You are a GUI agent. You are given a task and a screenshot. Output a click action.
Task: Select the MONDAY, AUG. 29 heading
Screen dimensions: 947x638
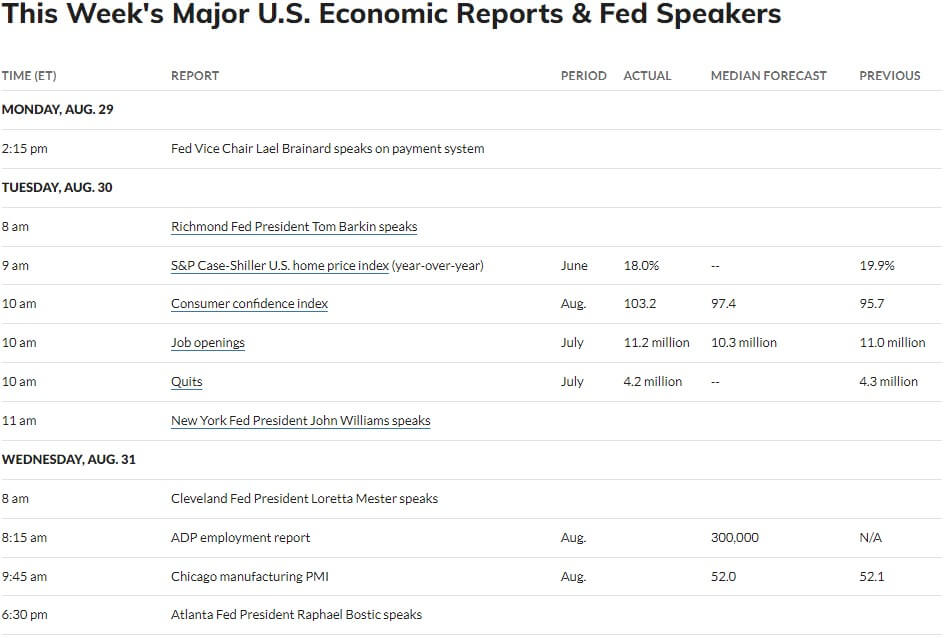tap(57, 109)
